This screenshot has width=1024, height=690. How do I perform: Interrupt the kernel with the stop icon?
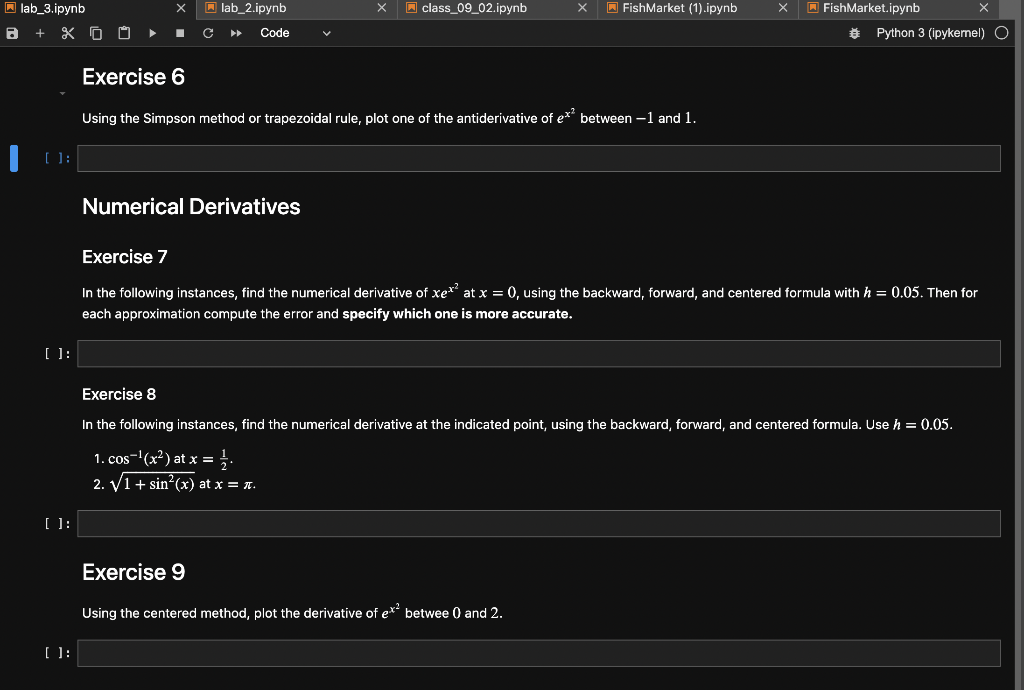180,33
